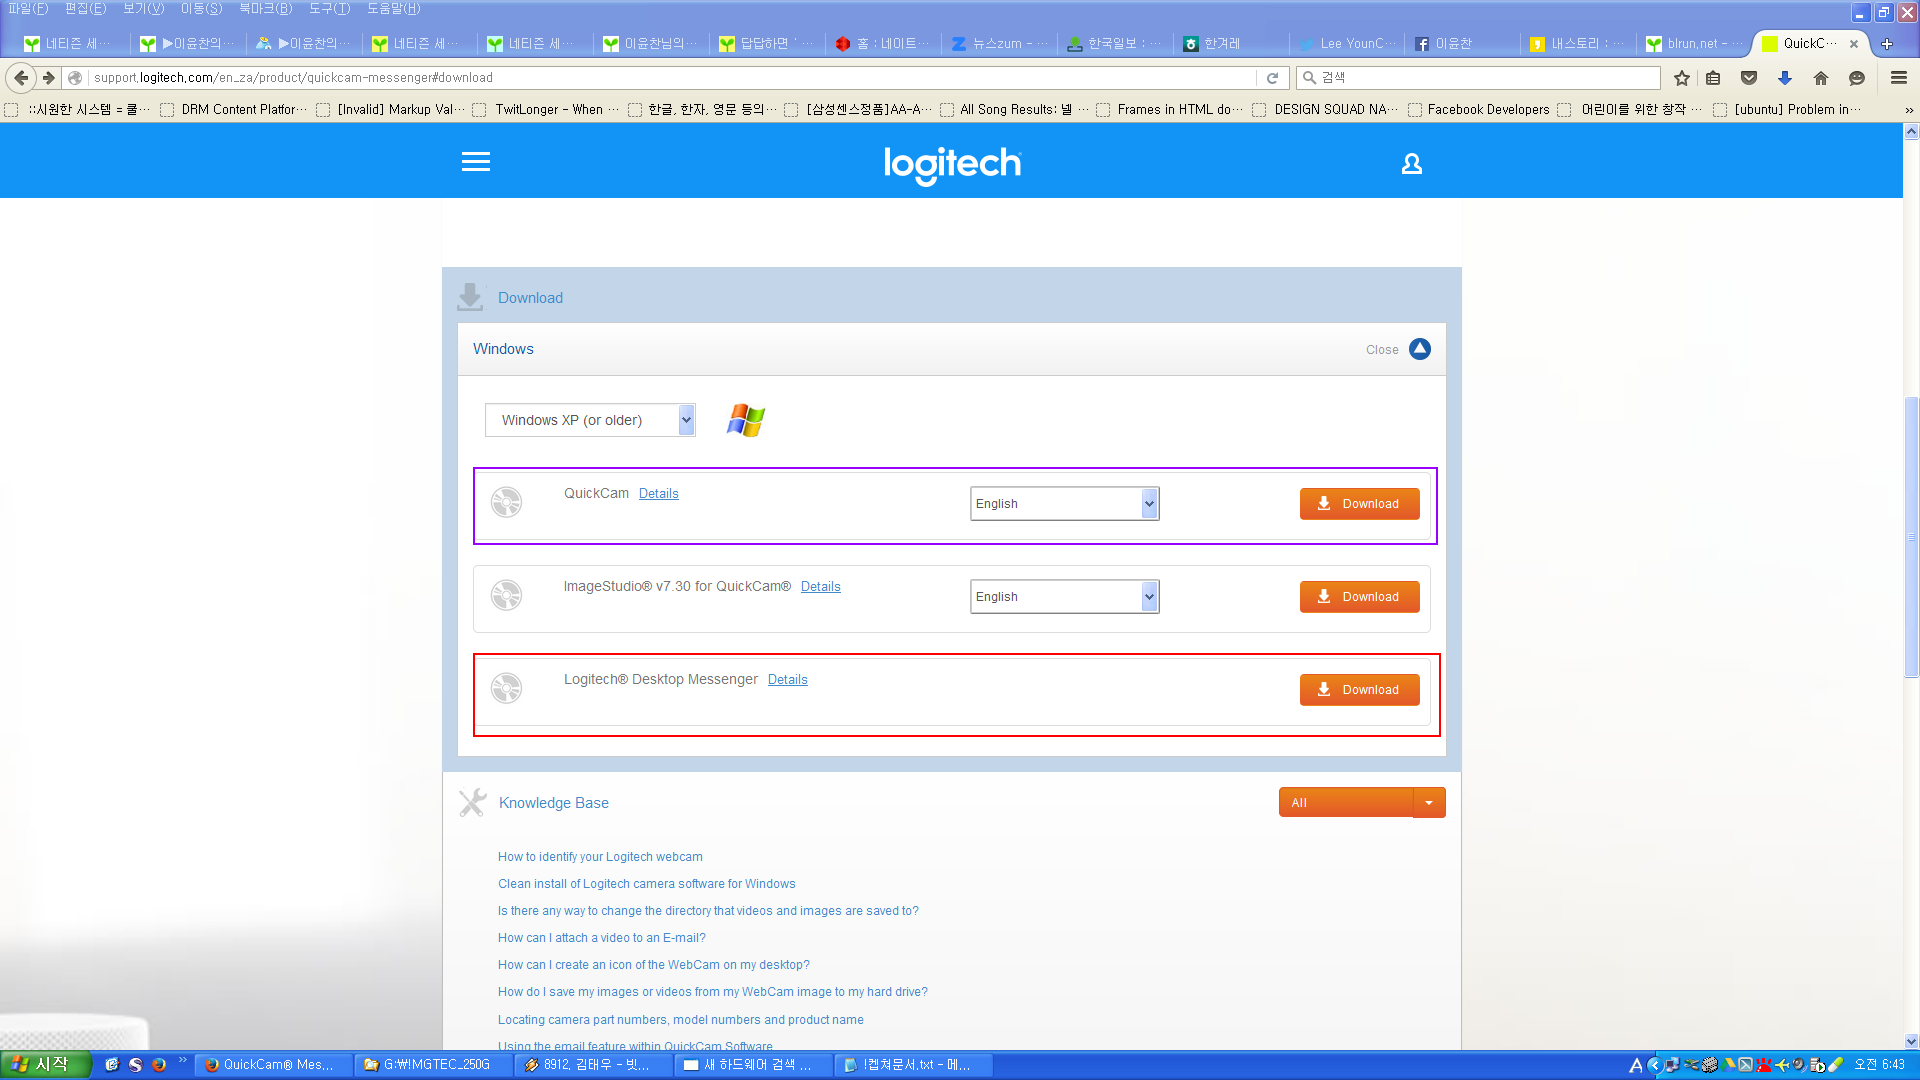Open the Firefox hamburger menu
The height and width of the screenshot is (1080, 1920).
1898,78
